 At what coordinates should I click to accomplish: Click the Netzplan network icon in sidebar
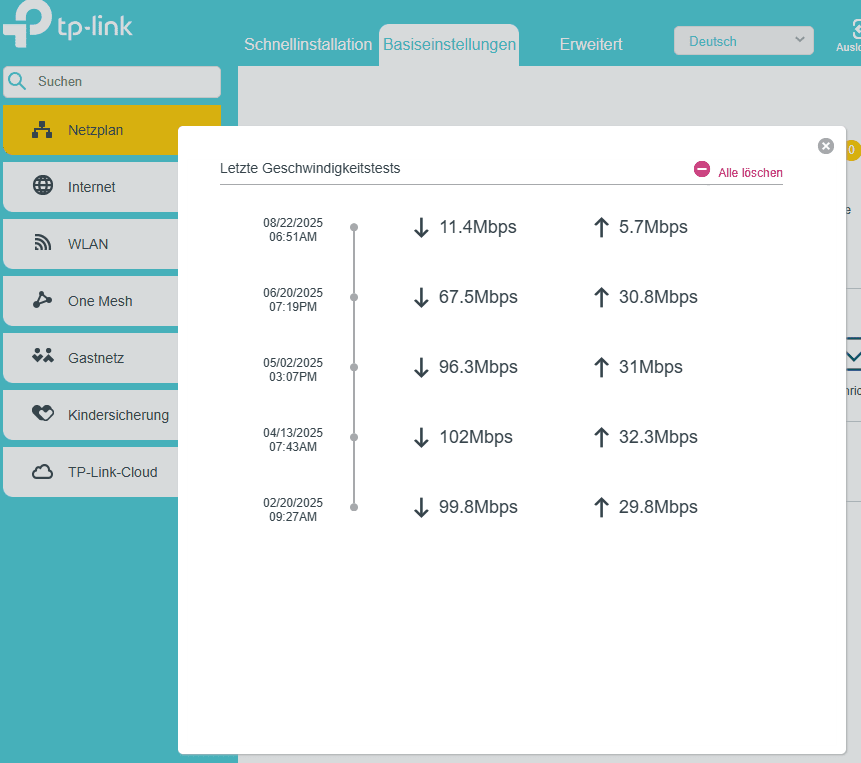(x=42, y=130)
